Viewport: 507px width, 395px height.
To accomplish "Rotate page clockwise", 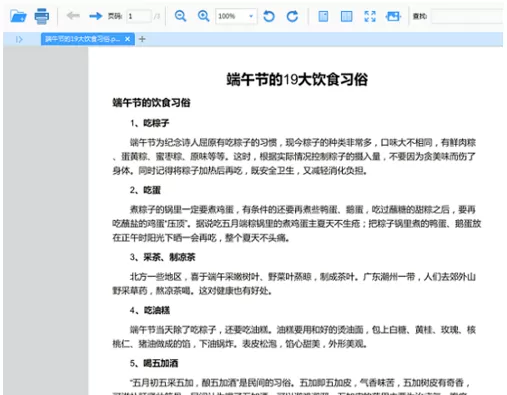I will point(292,16).
